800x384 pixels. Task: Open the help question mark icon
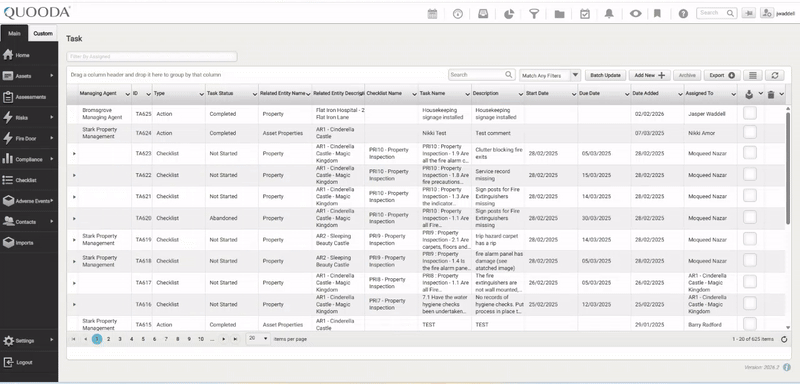(x=683, y=14)
